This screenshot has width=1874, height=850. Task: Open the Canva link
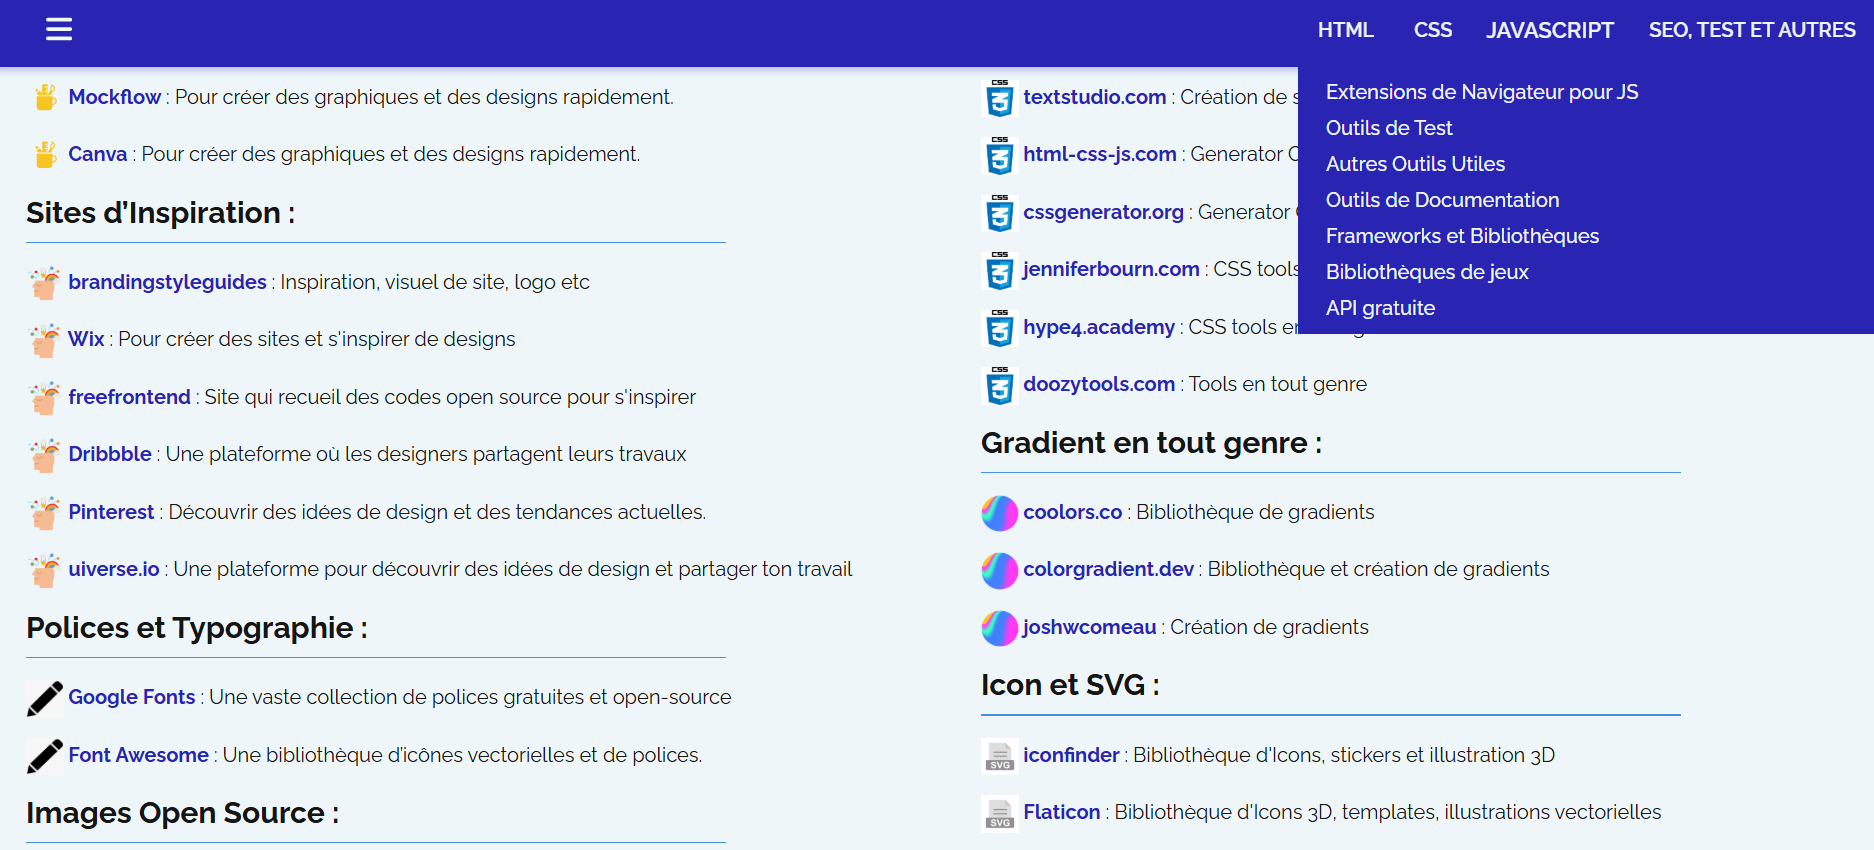pos(98,154)
